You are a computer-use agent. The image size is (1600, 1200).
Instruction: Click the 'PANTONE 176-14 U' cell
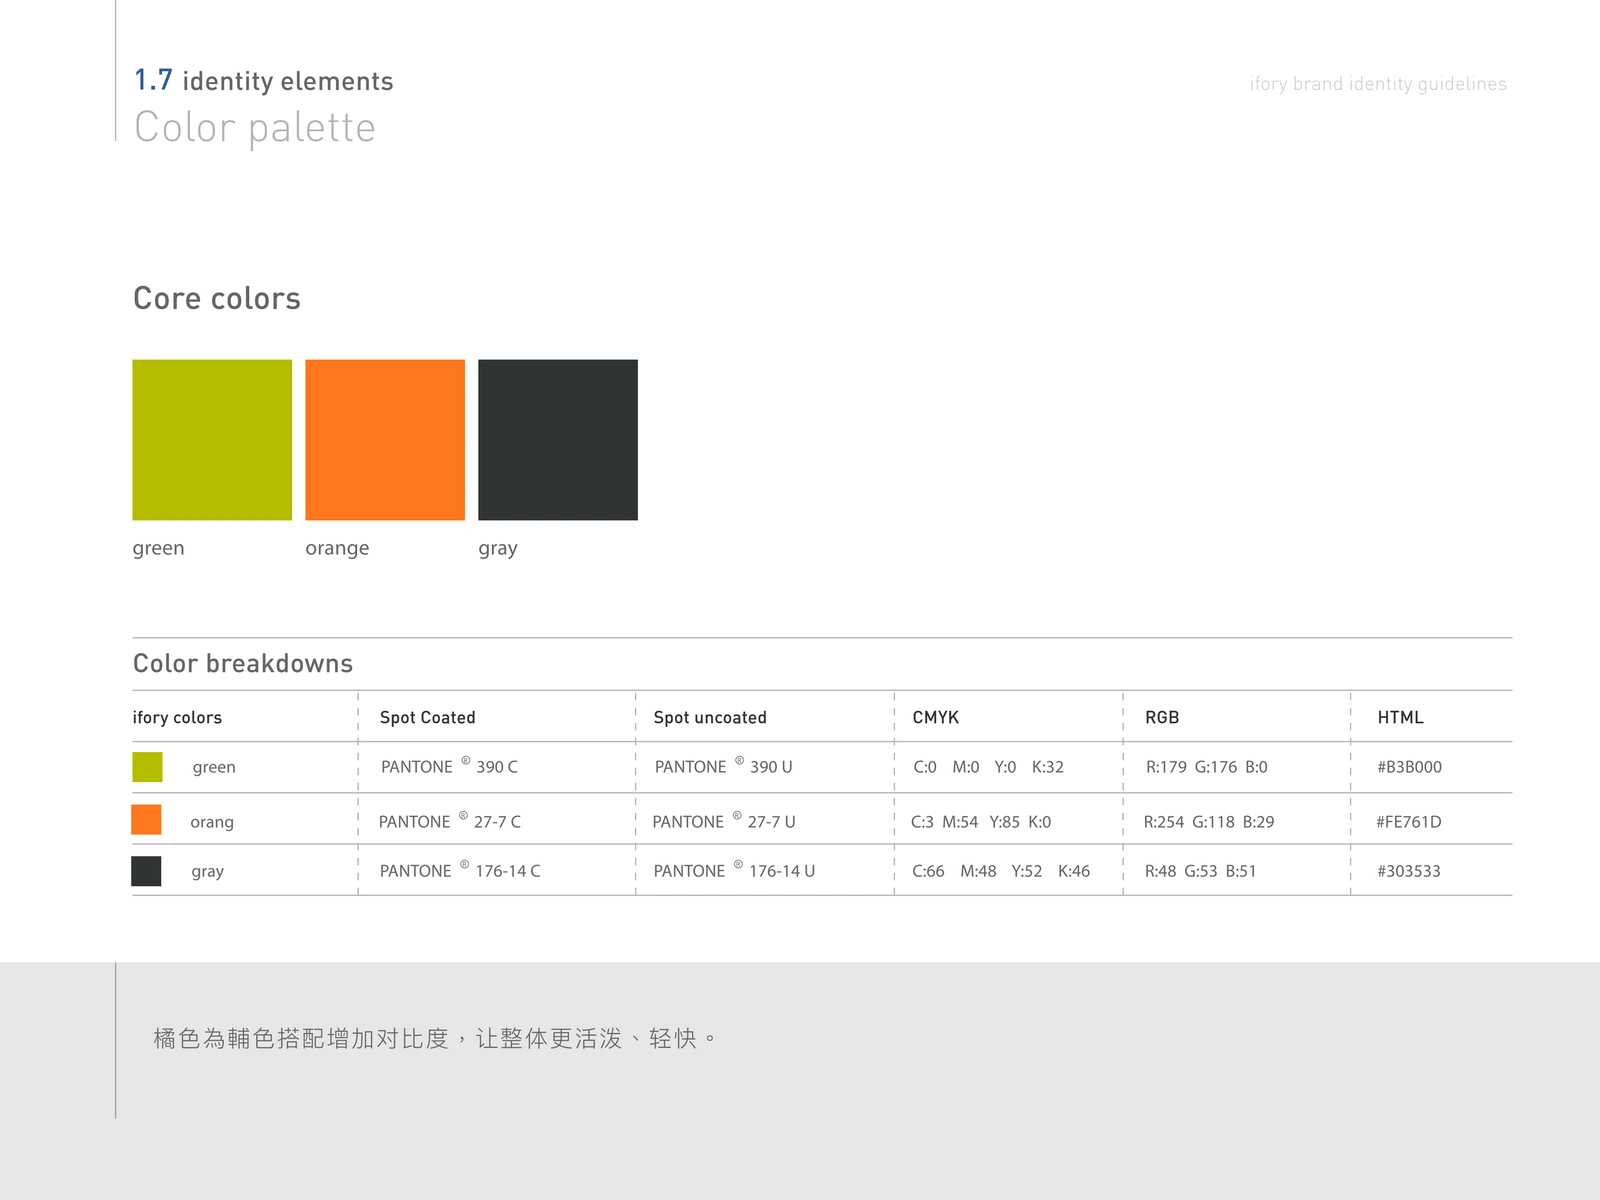coord(734,870)
